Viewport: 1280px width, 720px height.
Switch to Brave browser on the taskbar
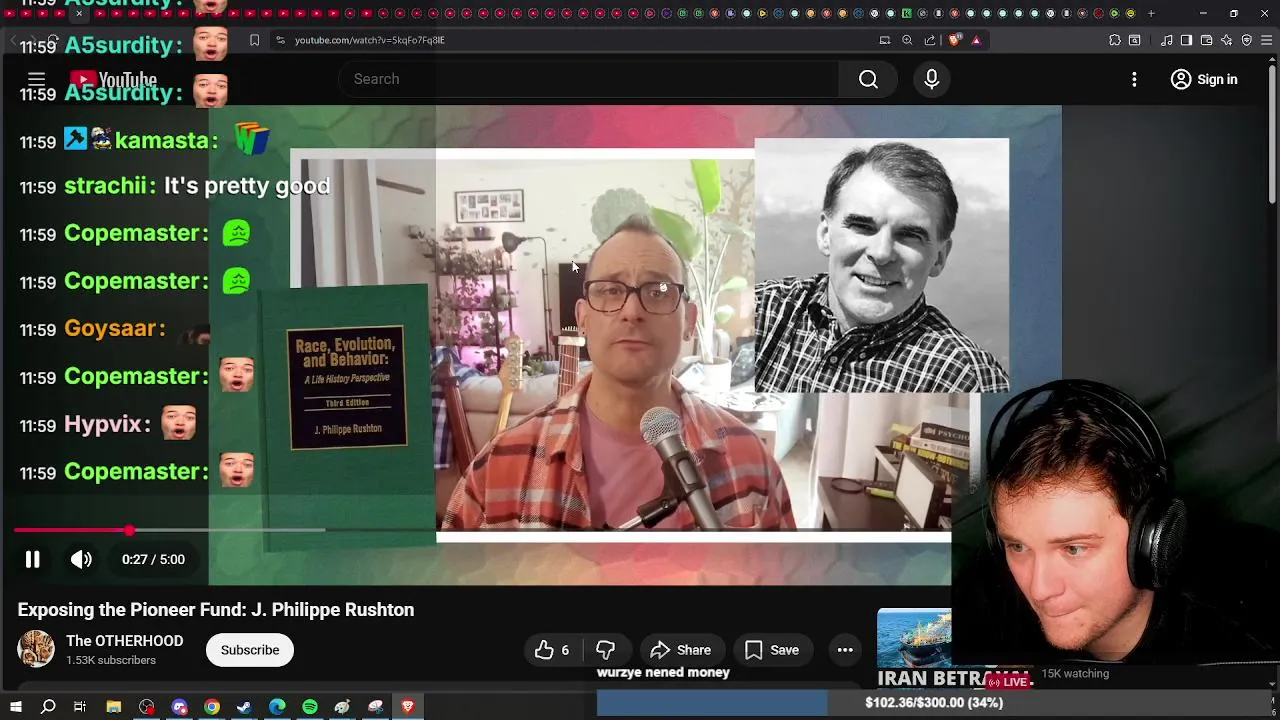pos(408,707)
